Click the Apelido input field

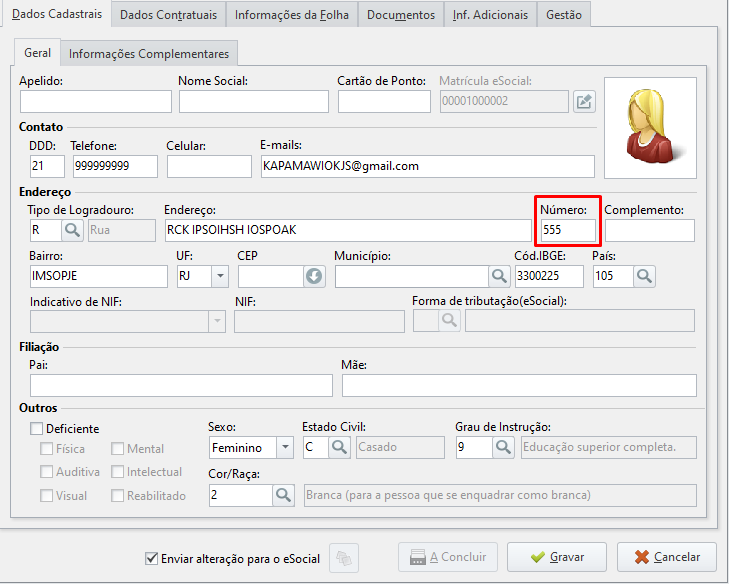coord(96,101)
